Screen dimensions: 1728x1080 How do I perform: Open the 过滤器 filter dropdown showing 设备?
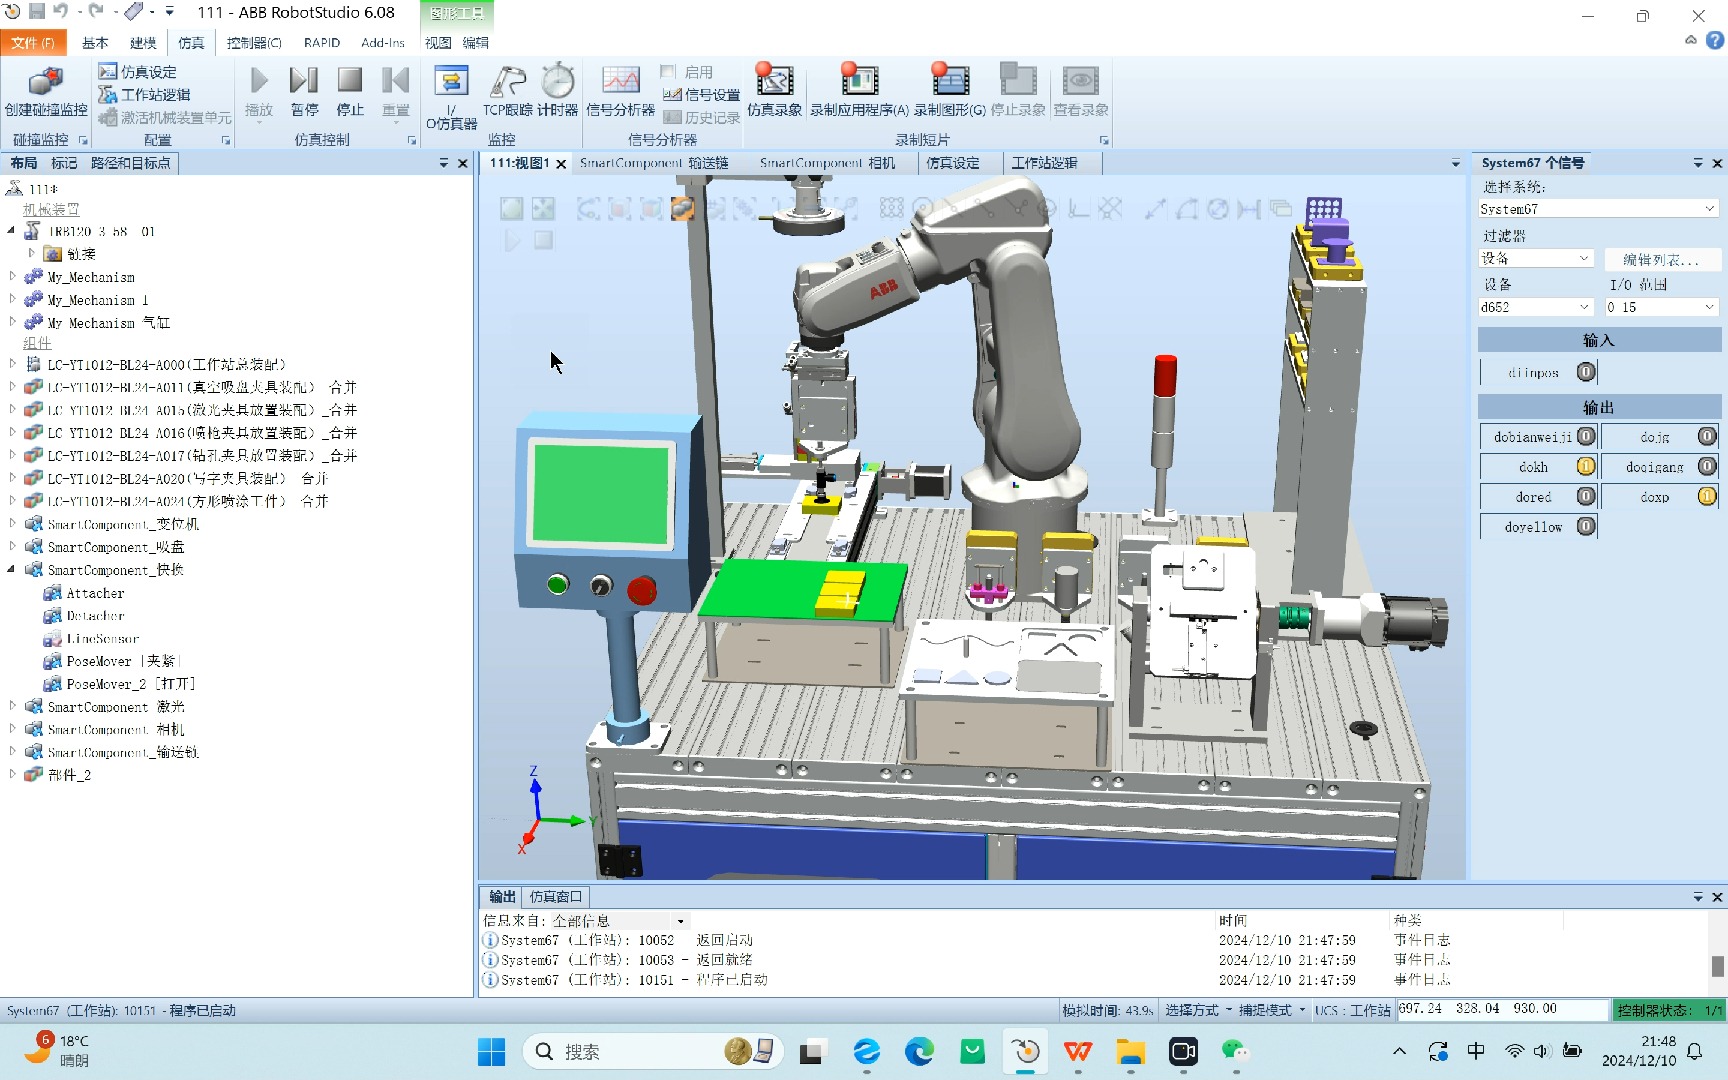[x=1536, y=258]
